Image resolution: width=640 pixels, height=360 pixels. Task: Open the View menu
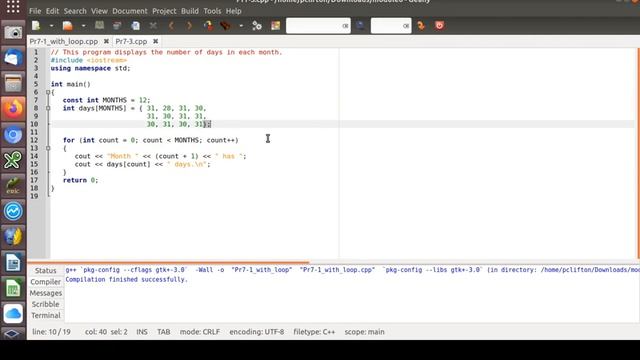pyautogui.click(x=99, y=11)
